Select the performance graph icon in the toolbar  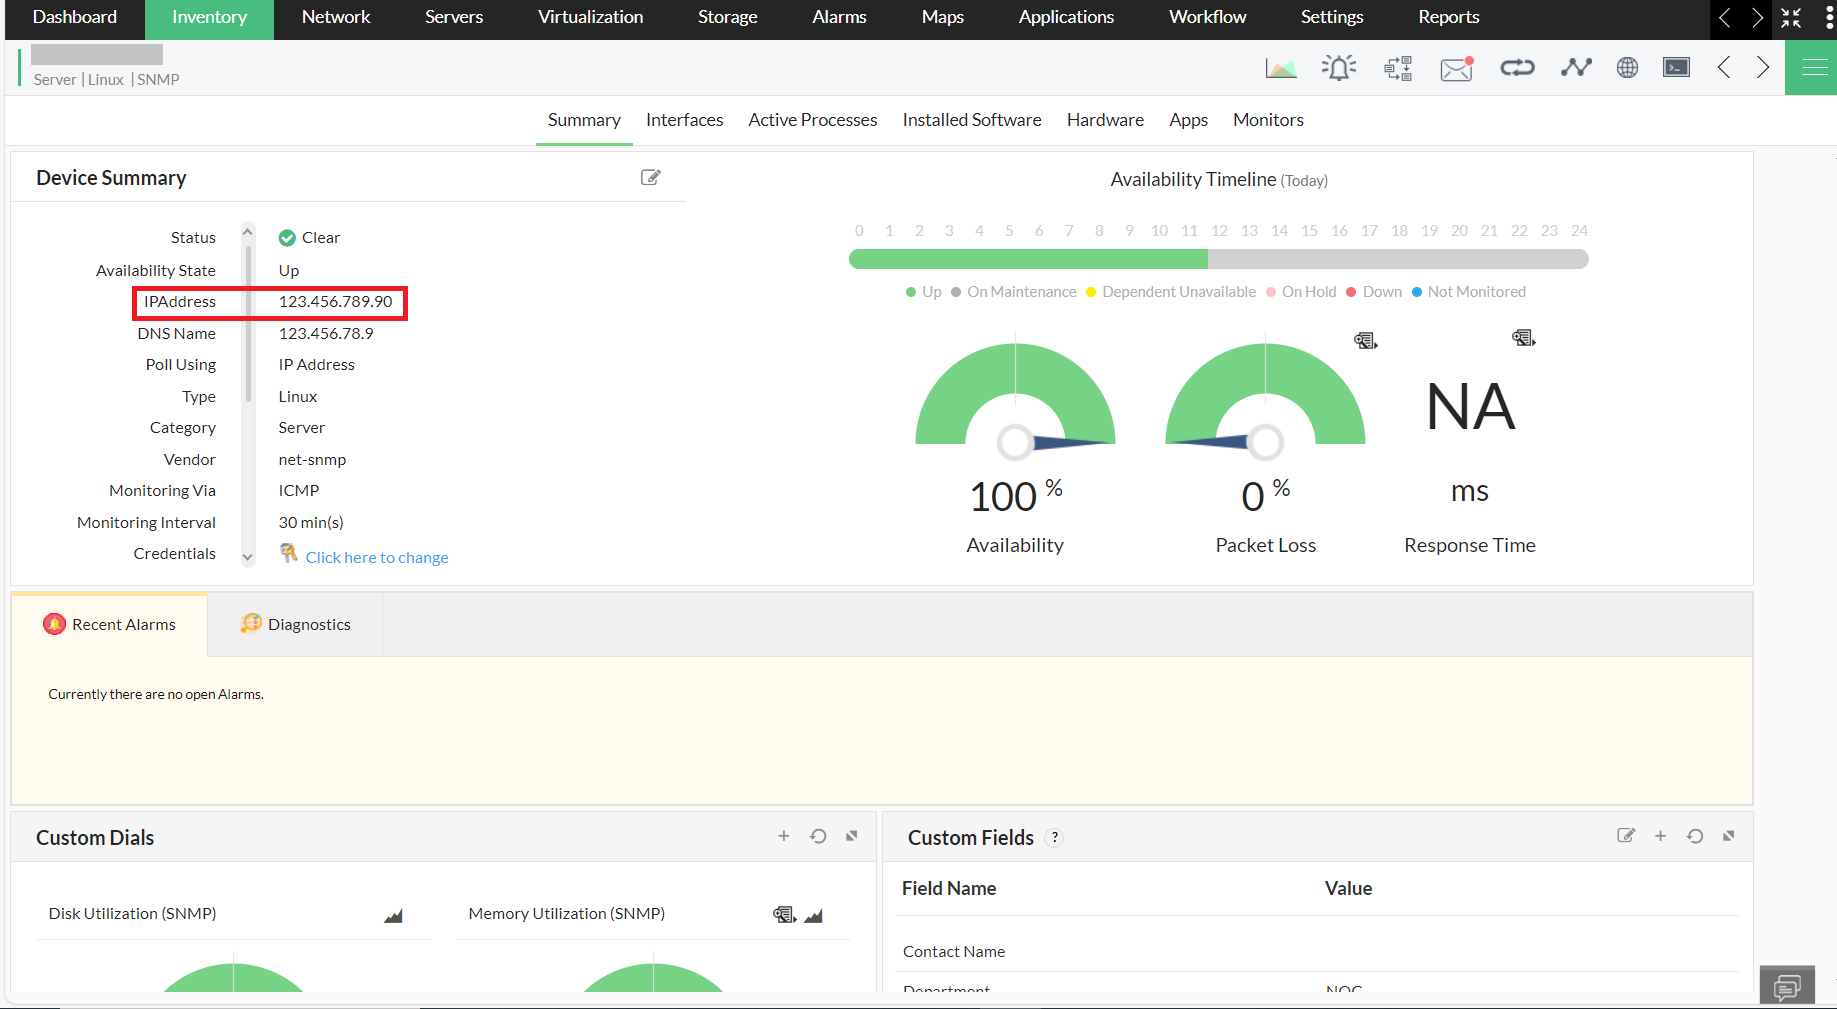tap(1281, 67)
